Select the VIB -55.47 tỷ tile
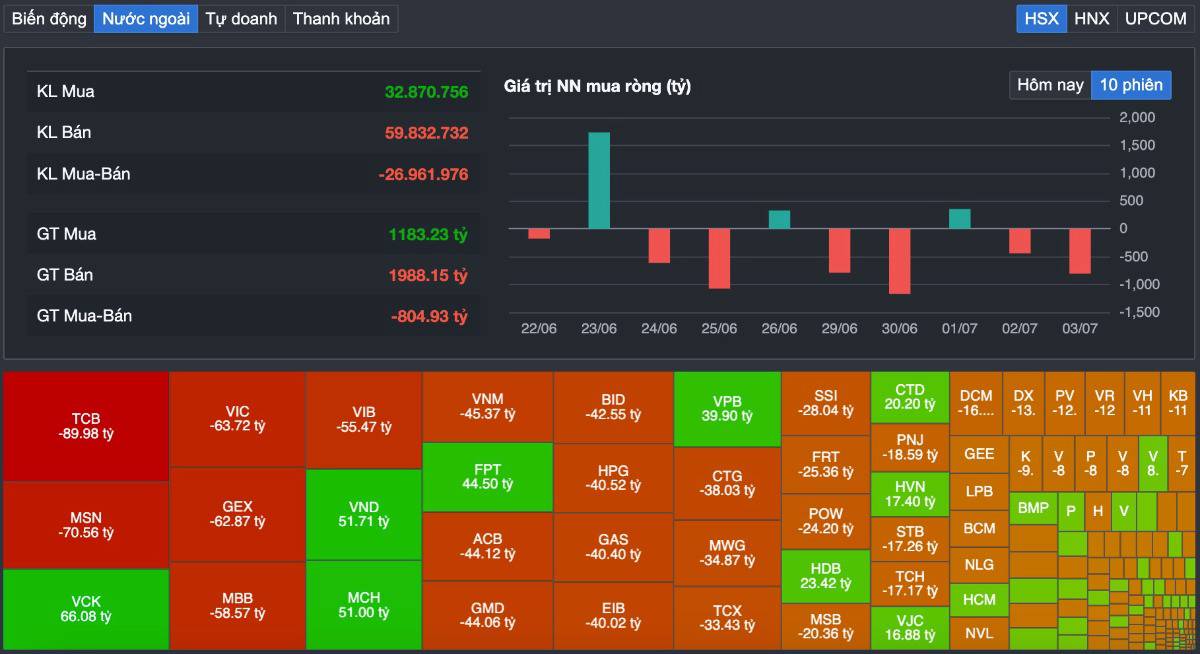 pos(364,420)
